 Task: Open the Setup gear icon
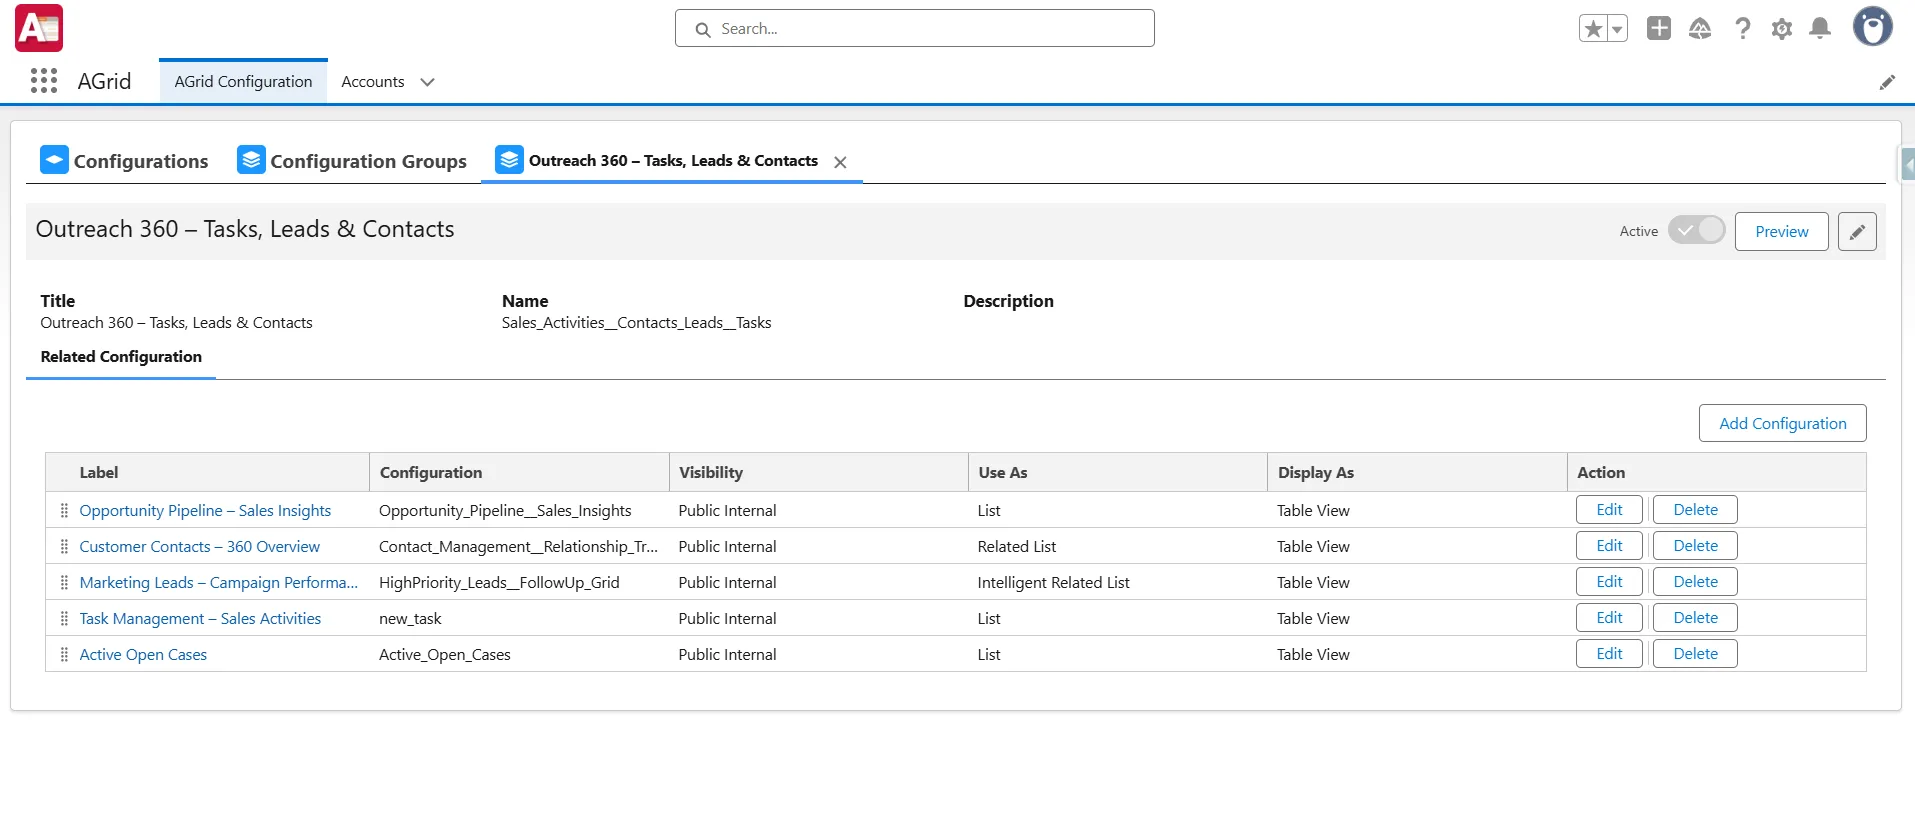[x=1782, y=29]
